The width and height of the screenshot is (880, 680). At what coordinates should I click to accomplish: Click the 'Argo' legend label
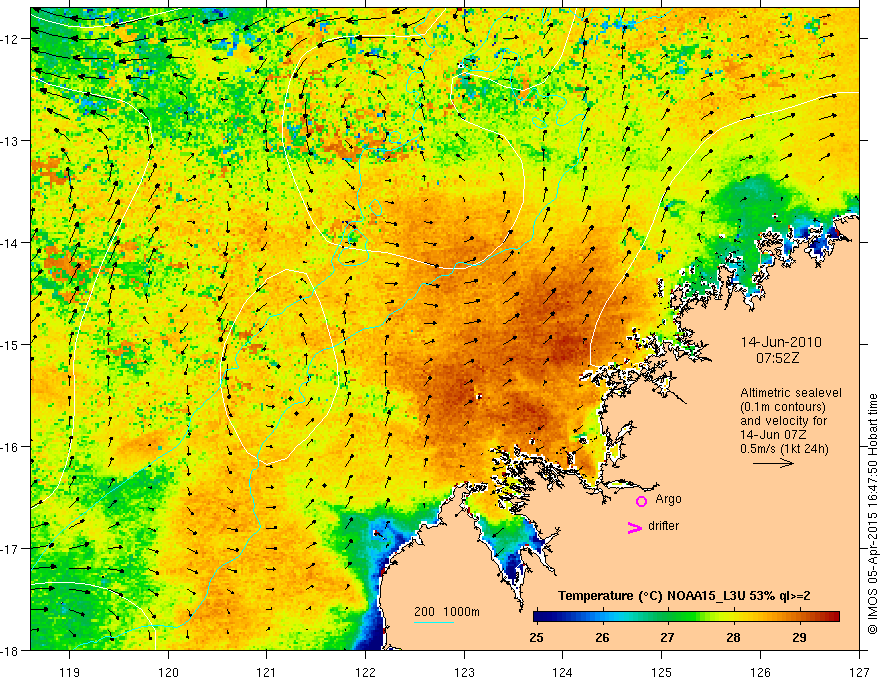pyautogui.click(x=668, y=499)
